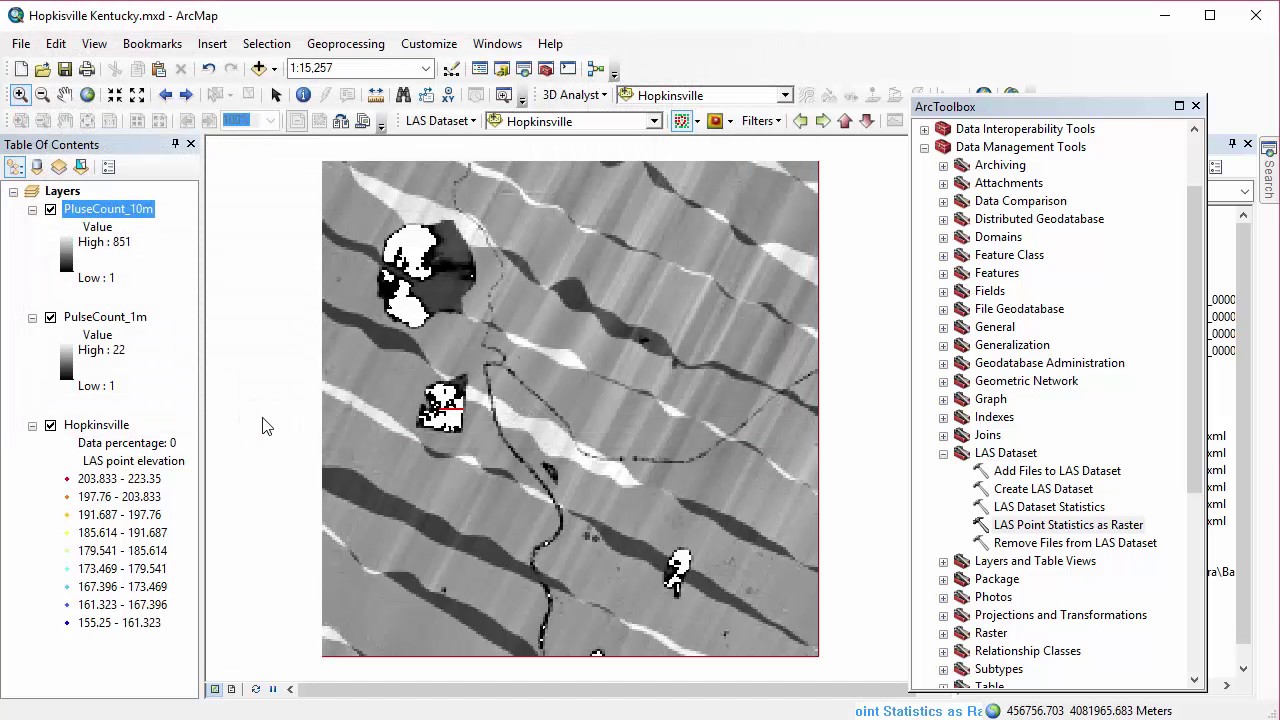Viewport: 1280px width, 720px height.
Task: Activate the Pan hand tool
Action: (65, 95)
